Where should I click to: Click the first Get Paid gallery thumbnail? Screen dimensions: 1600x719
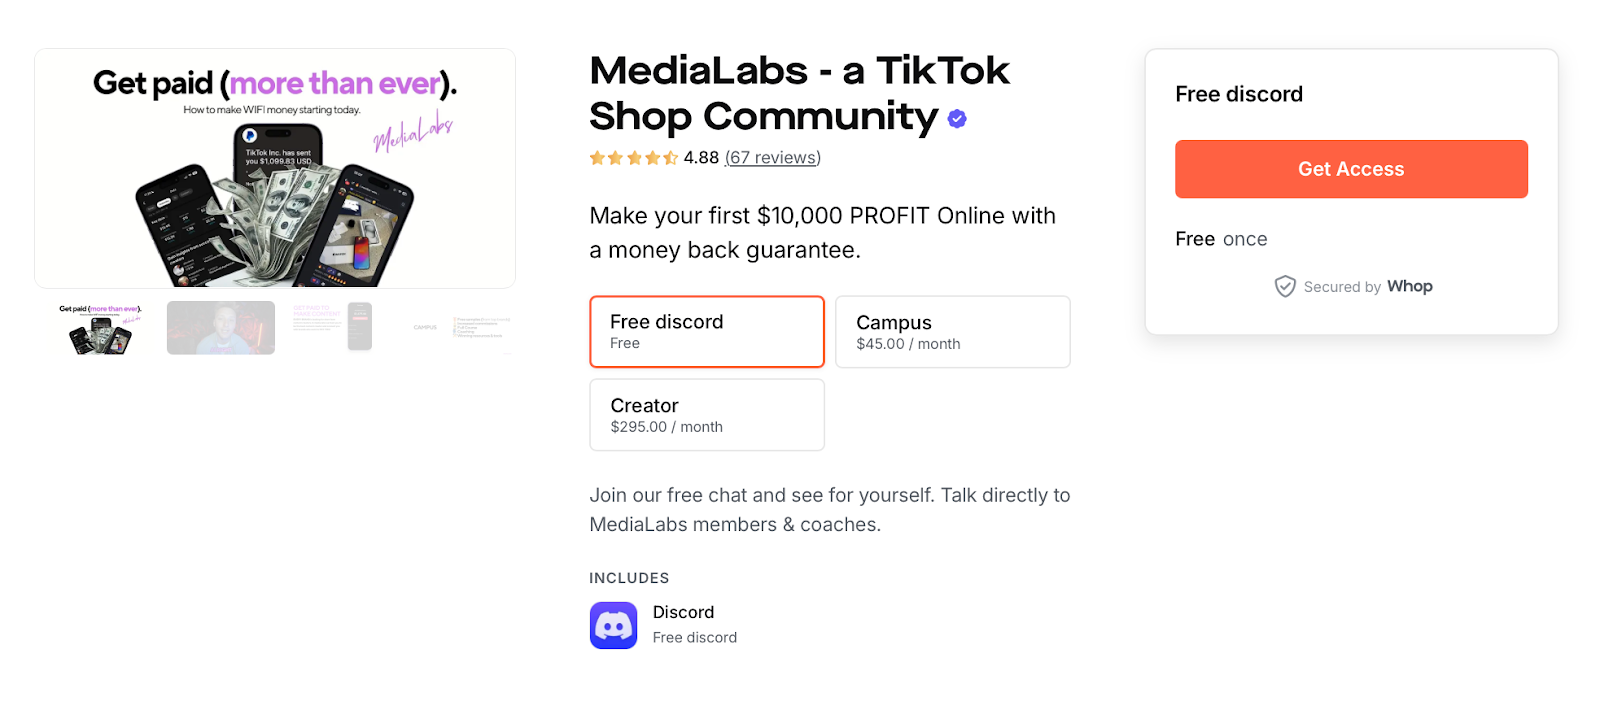97,327
